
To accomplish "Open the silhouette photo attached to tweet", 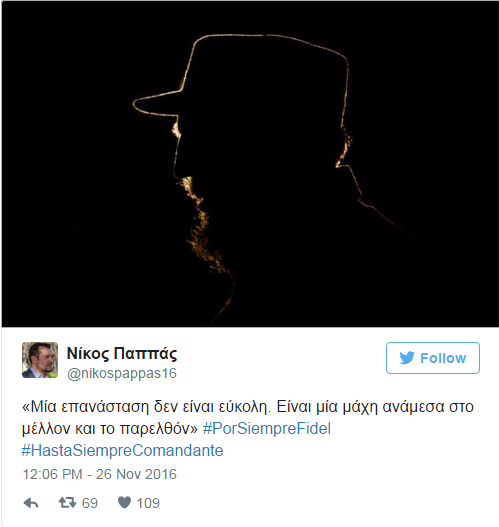I will (250, 164).
